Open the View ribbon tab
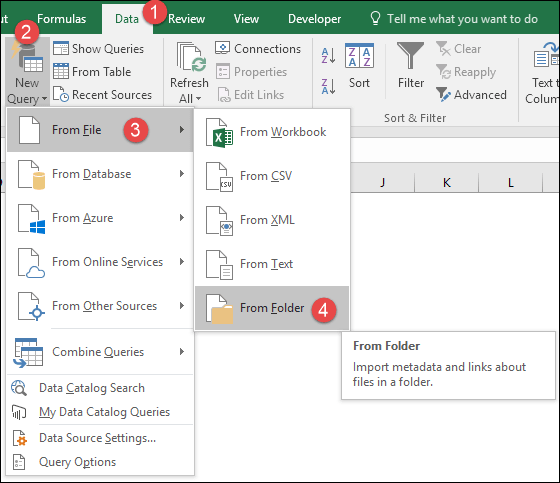 (246, 19)
